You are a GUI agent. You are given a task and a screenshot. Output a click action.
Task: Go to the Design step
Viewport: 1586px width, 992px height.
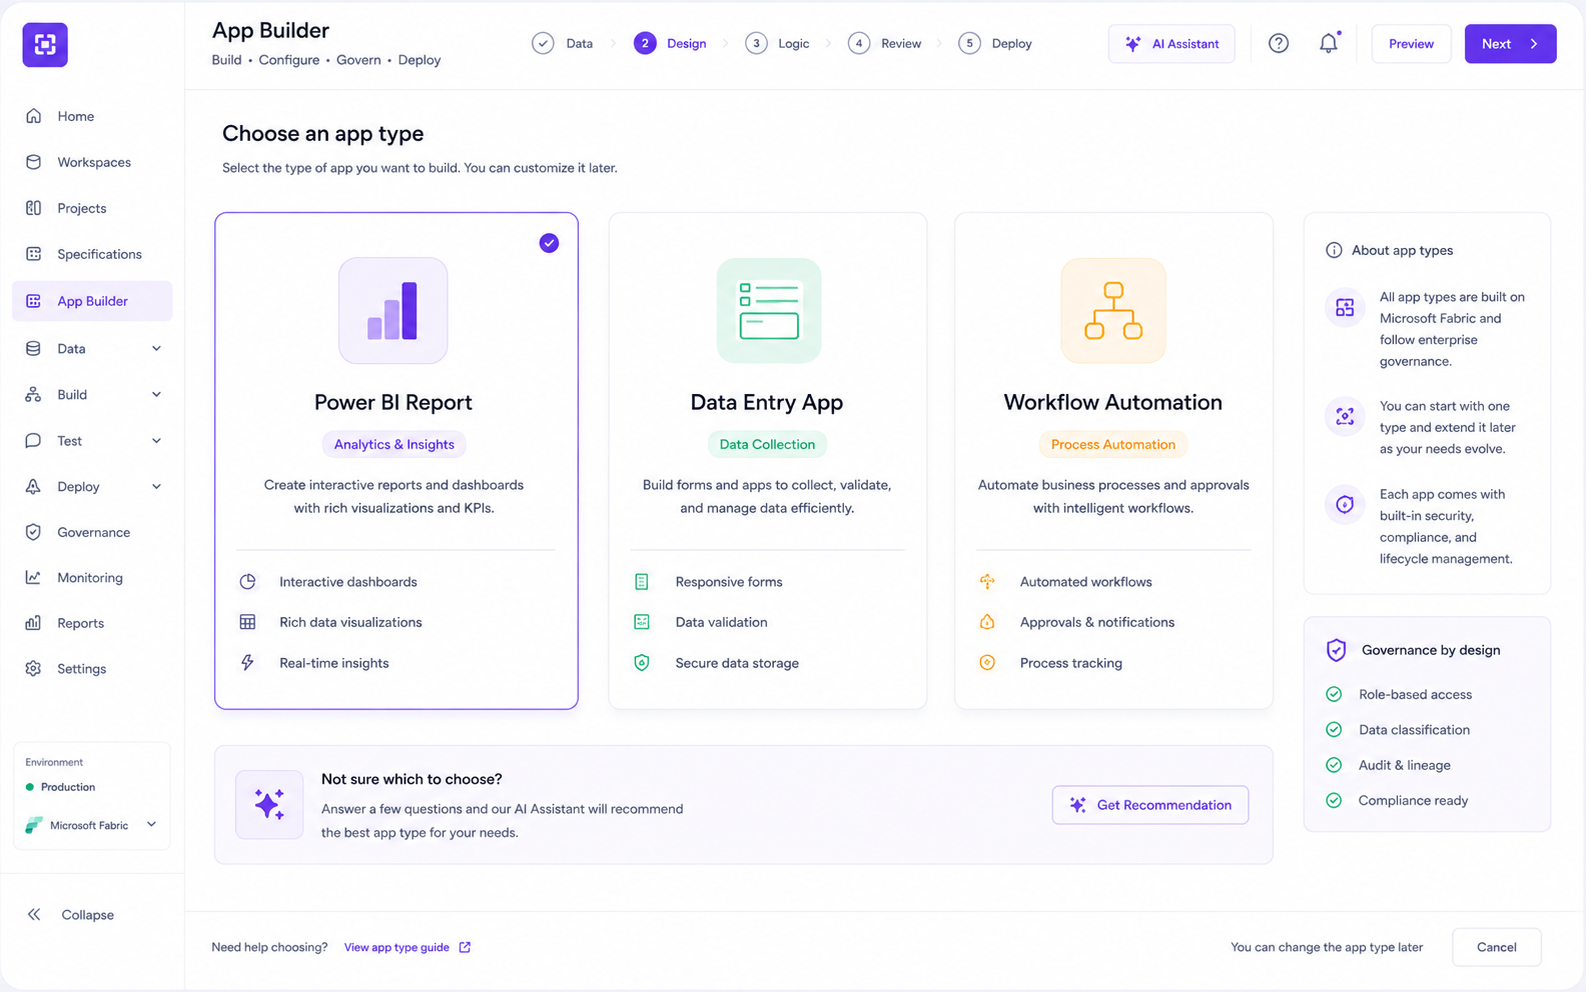coord(671,43)
